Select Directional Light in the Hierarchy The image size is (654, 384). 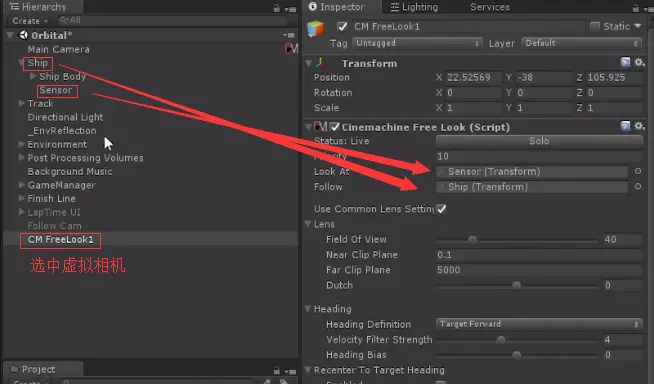(x=65, y=117)
